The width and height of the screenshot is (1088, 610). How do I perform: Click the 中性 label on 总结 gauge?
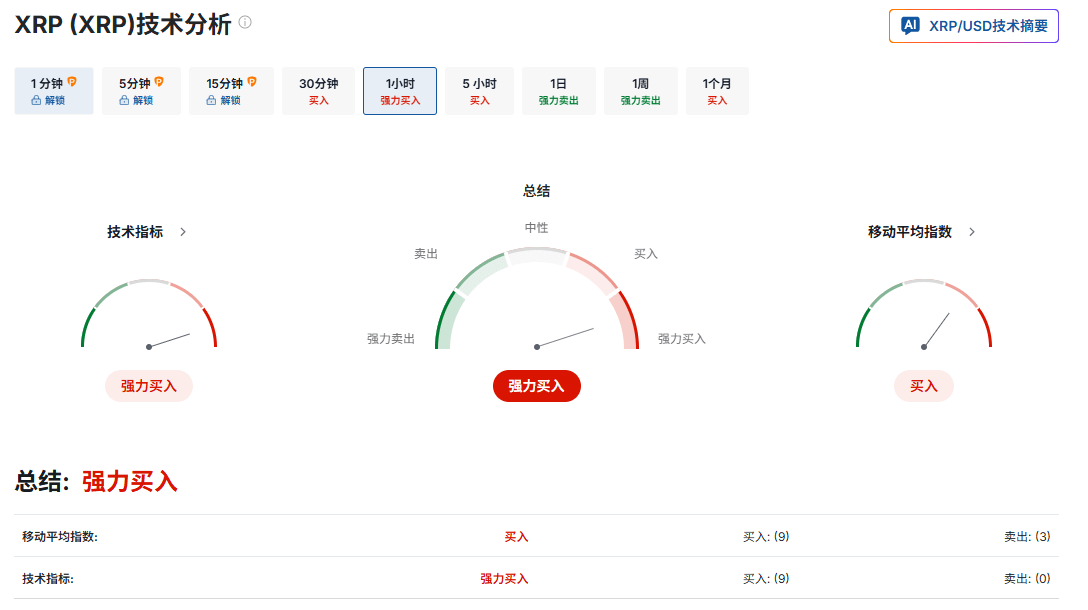[x=536, y=228]
